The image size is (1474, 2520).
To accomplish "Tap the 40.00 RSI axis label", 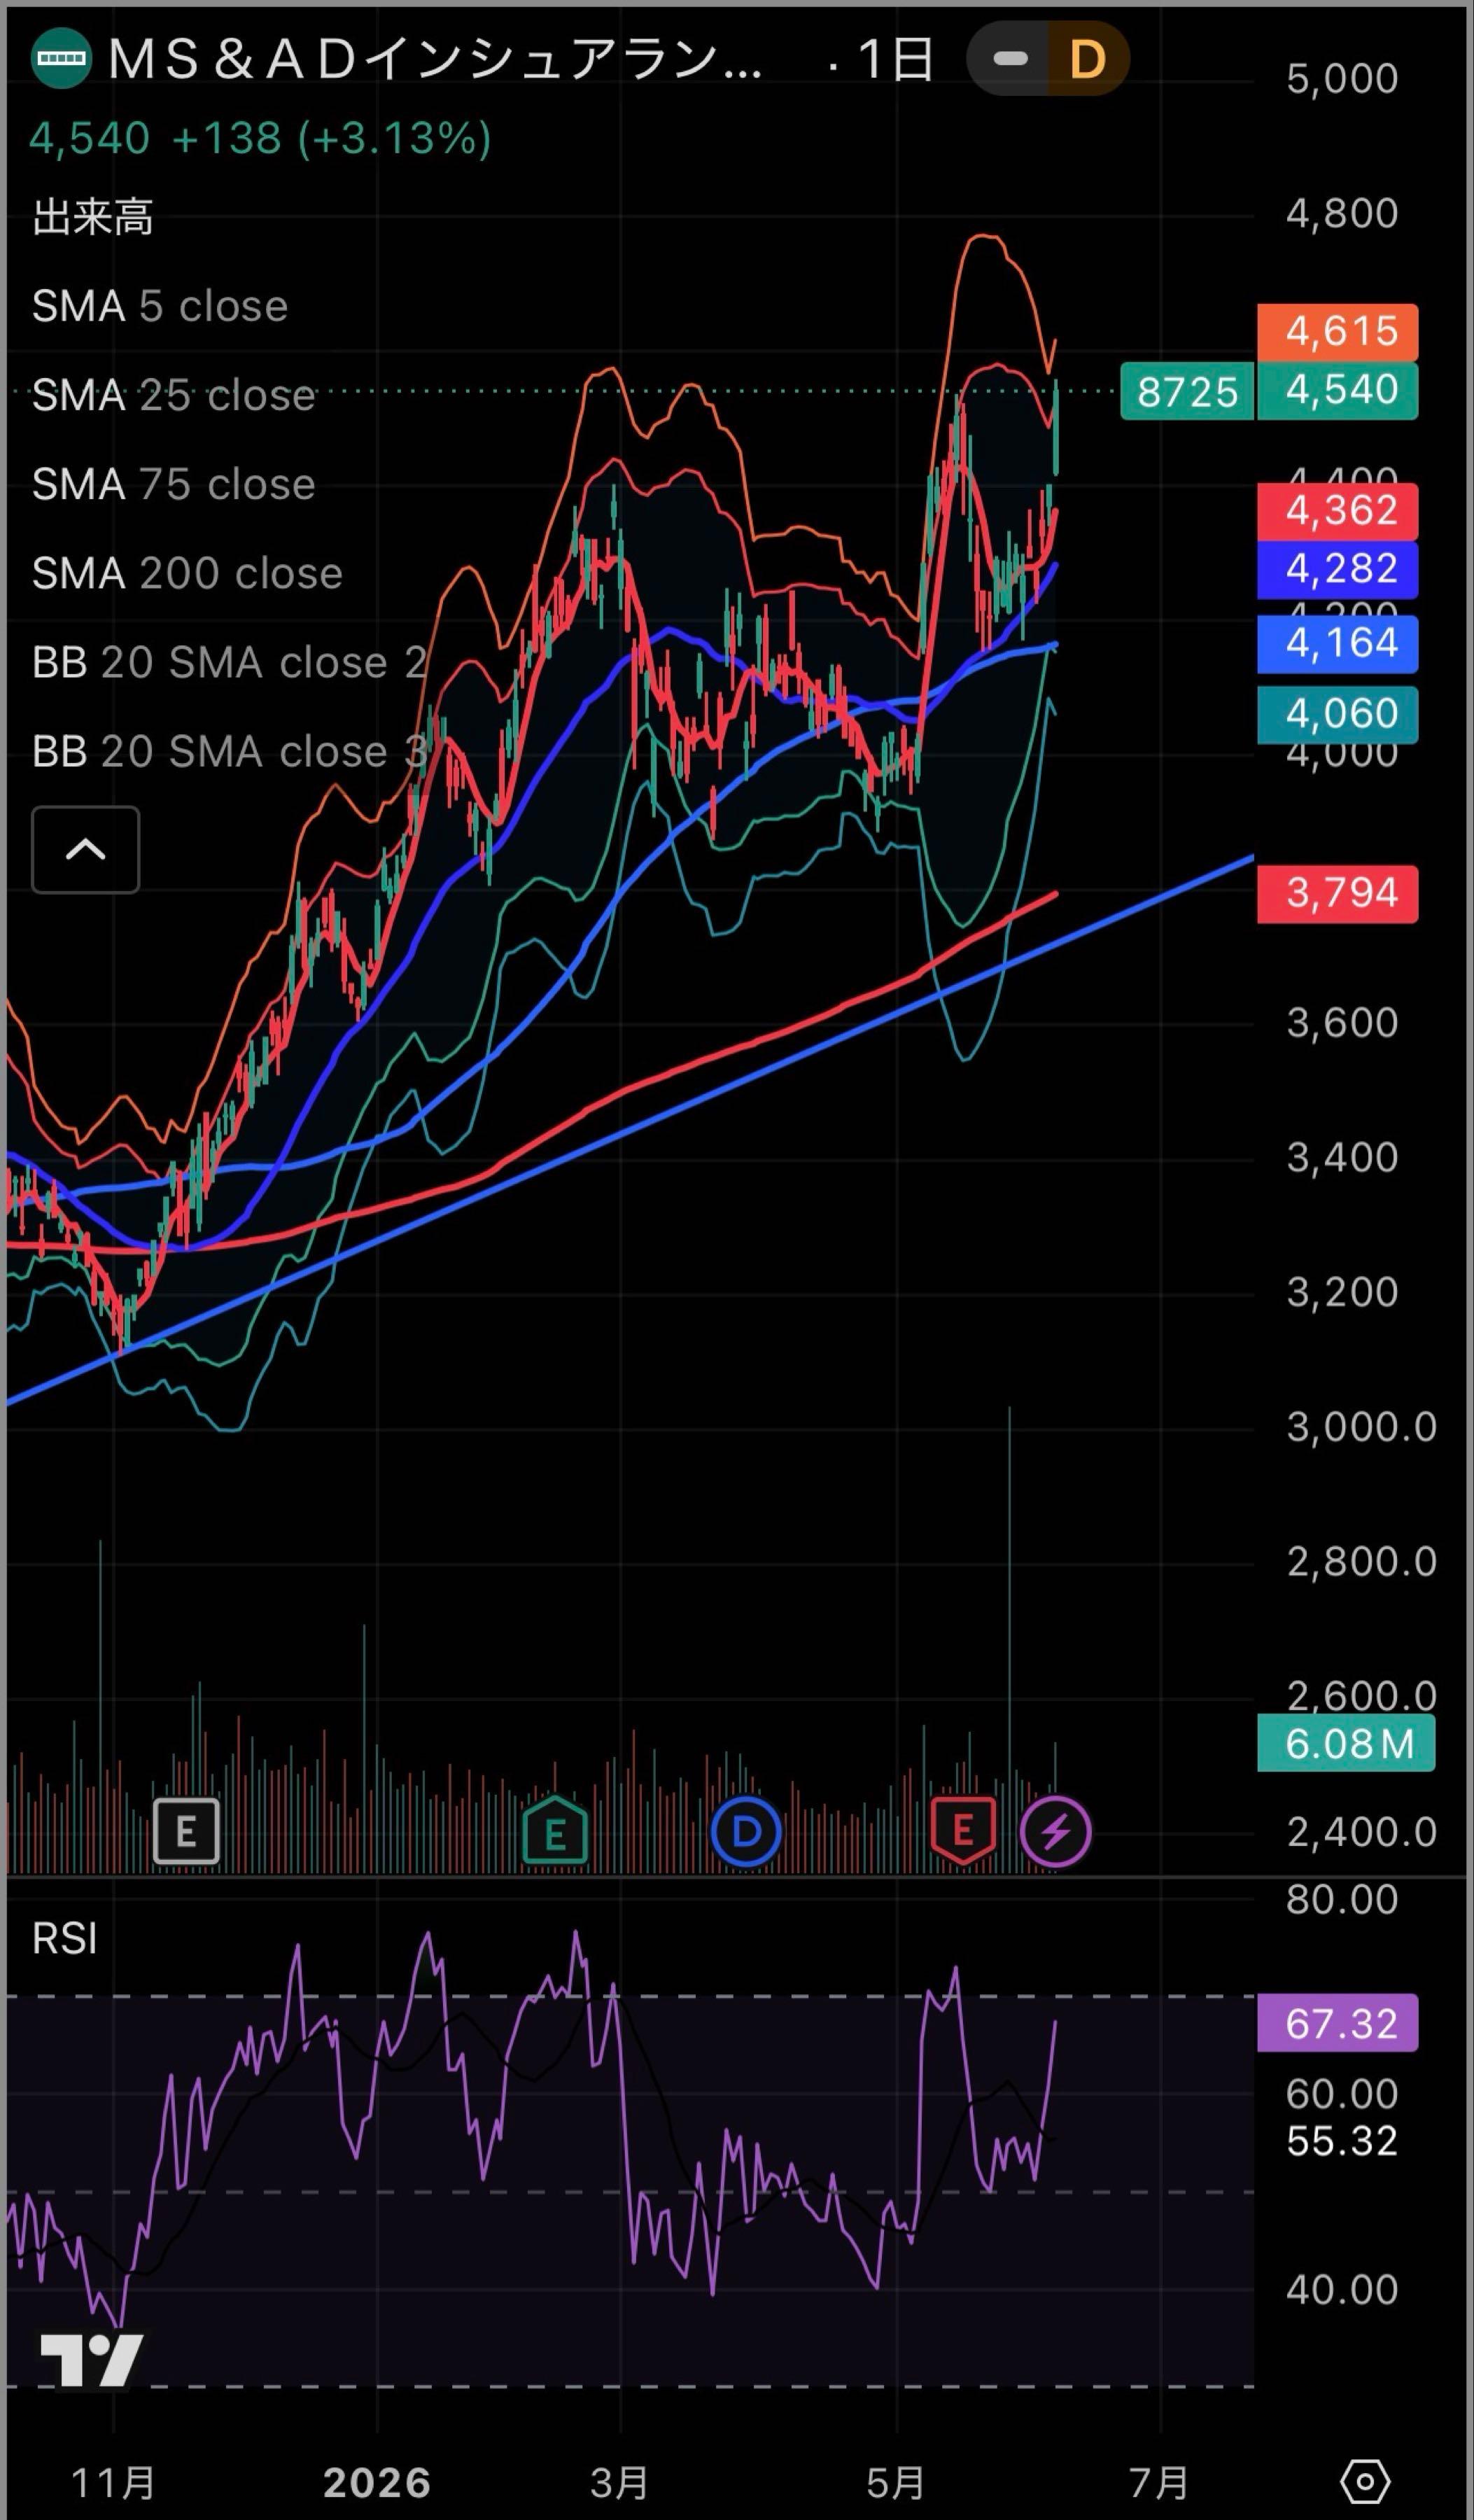I will (x=1342, y=2289).
